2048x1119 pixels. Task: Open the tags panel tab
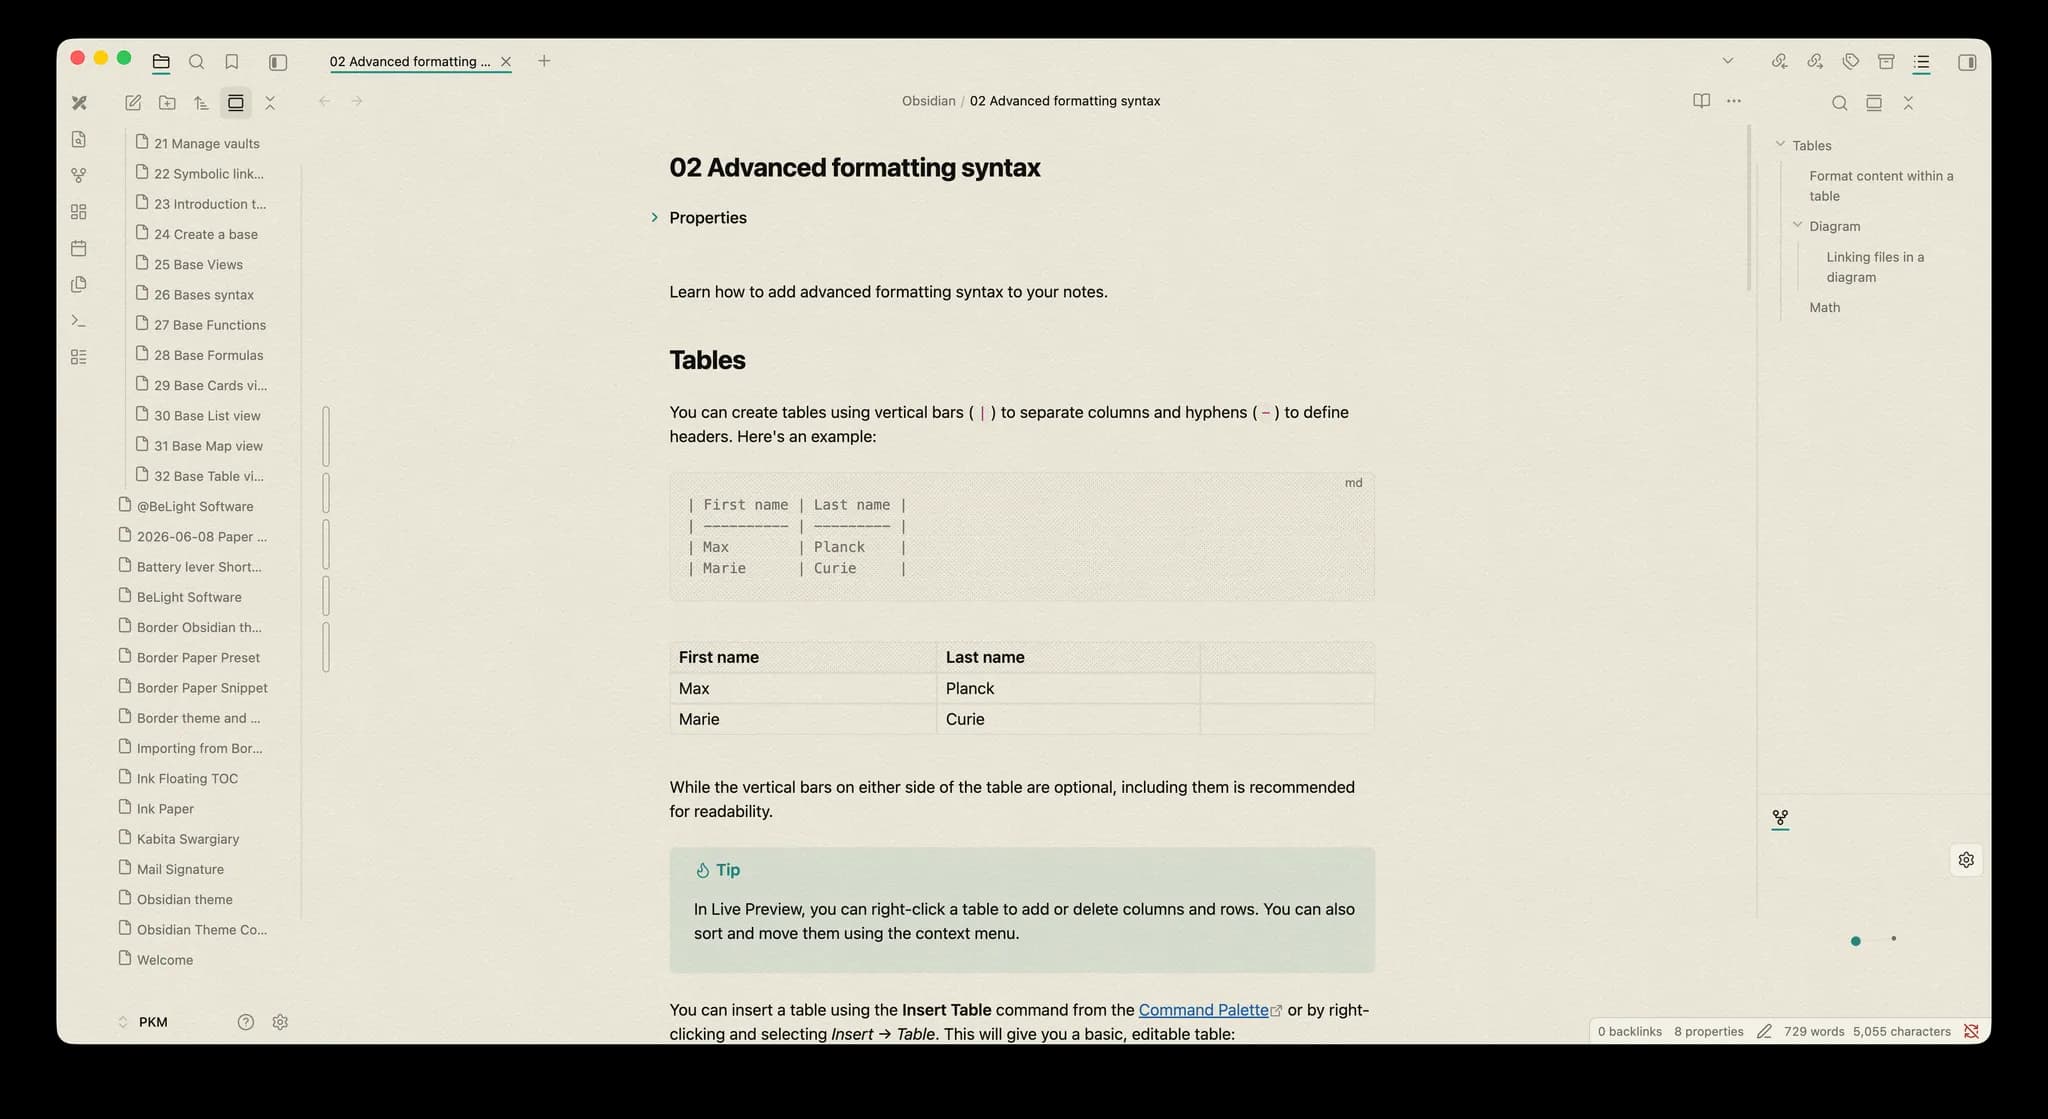pyautogui.click(x=1851, y=62)
